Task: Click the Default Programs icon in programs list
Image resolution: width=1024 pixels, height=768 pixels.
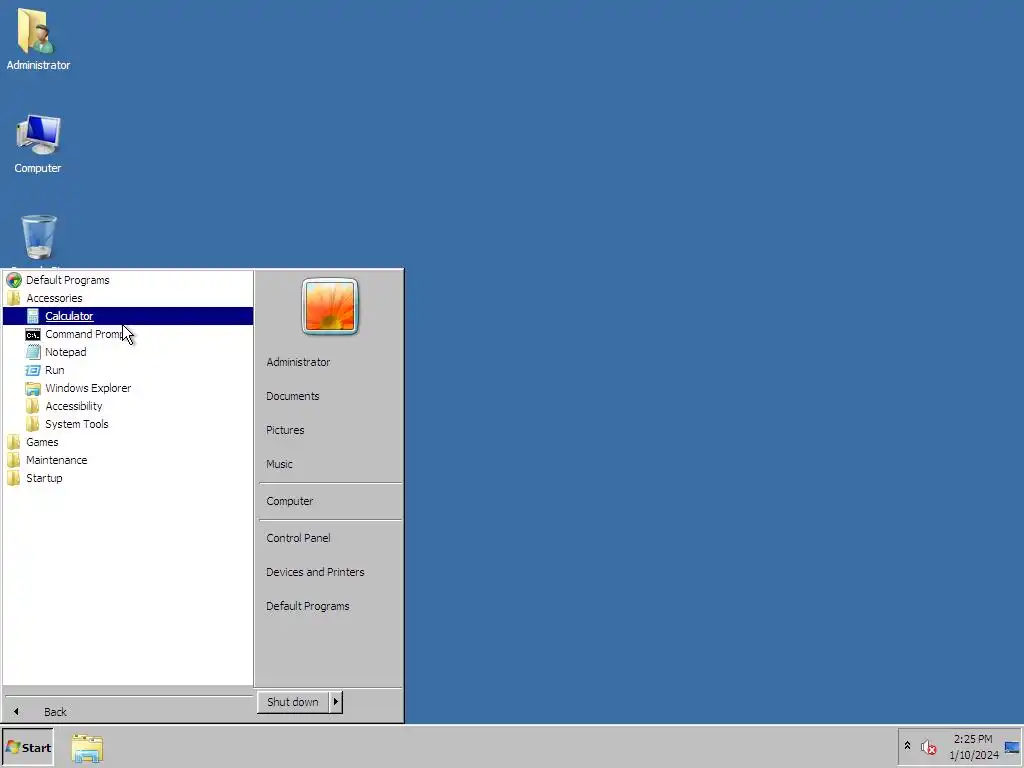Action: point(14,280)
